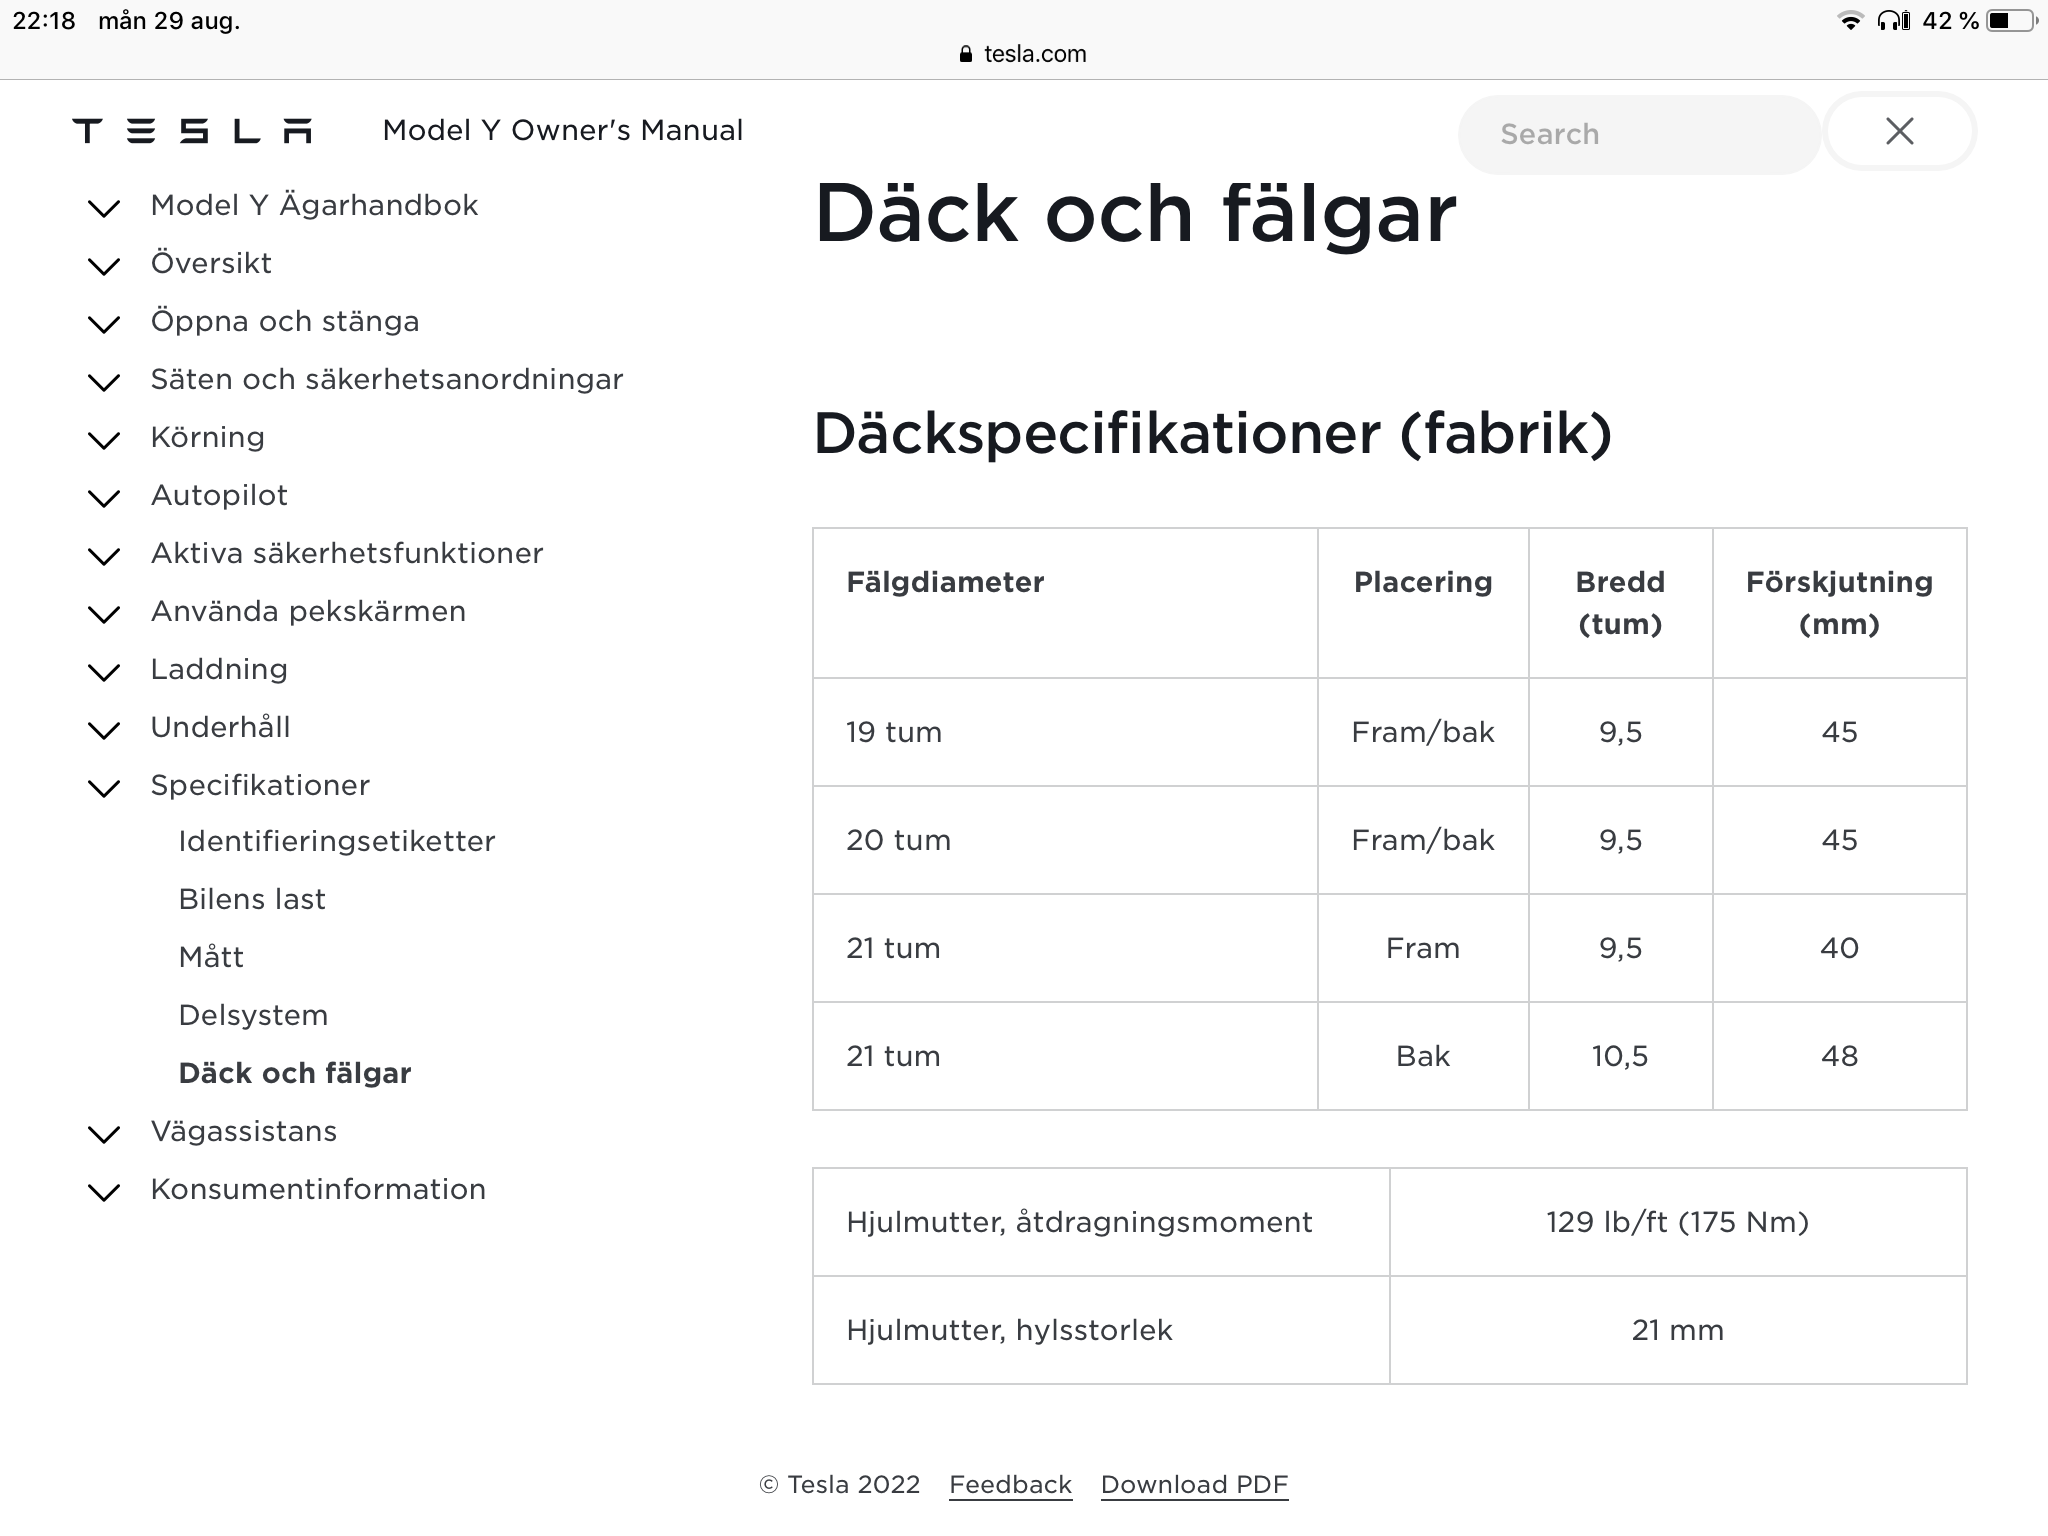Focus the Search input field
This screenshot has width=2048, height=1536.
click(x=1639, y=134)
